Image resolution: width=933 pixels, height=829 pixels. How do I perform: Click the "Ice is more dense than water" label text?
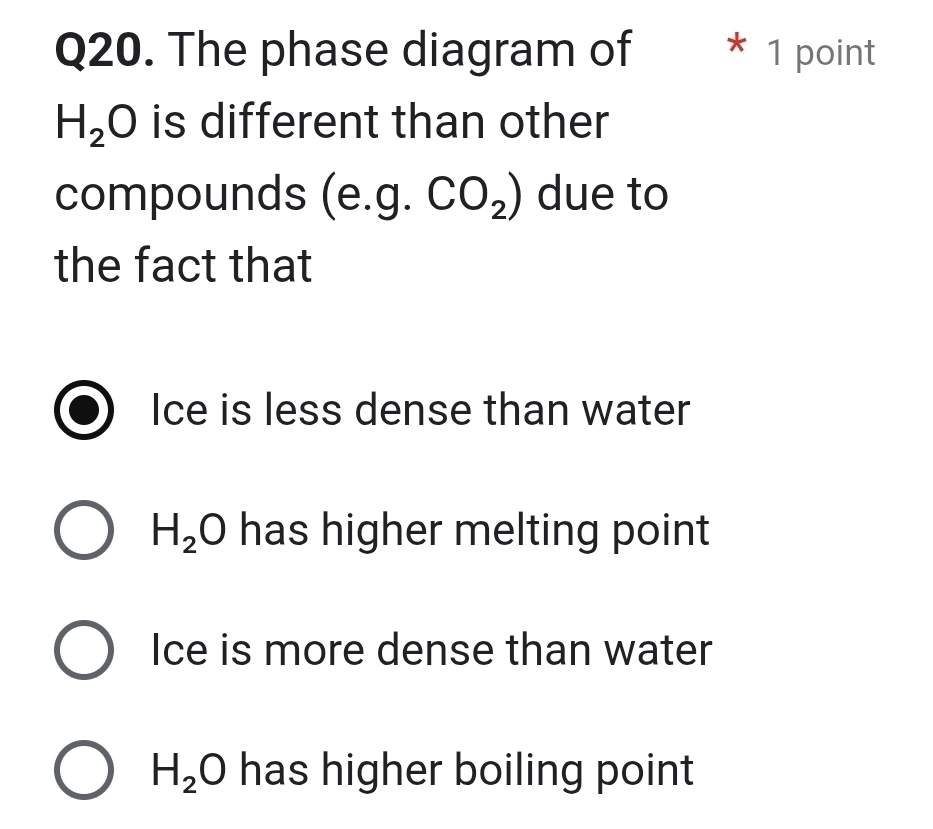(x=431, y=650)
